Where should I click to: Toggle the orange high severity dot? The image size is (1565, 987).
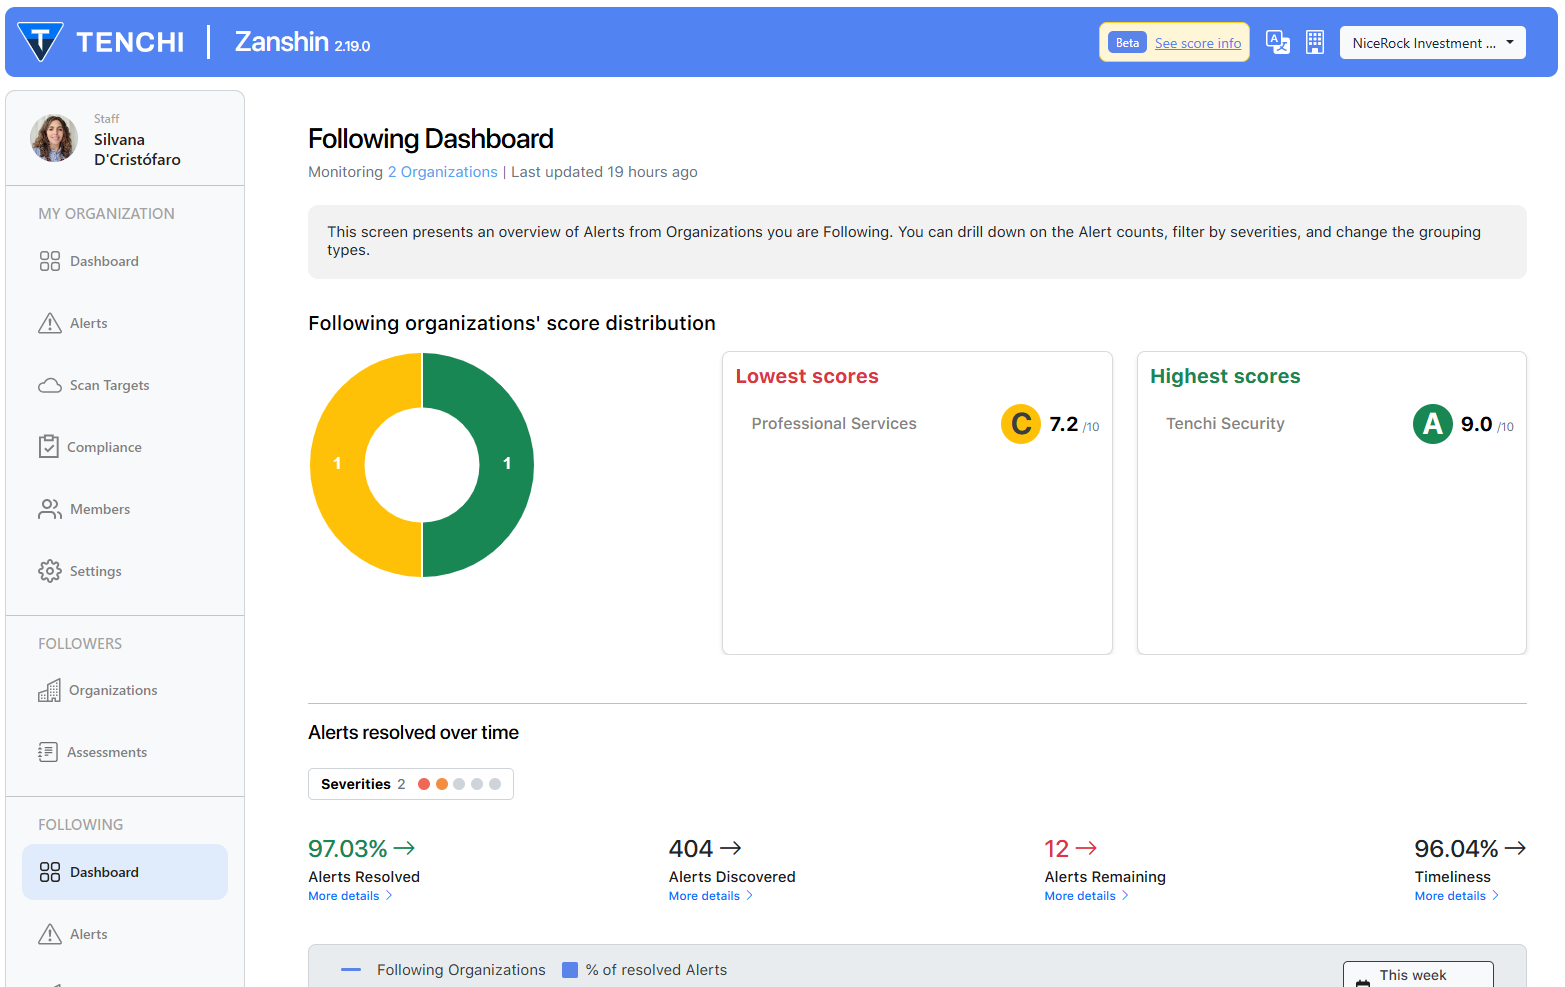coord(442,784)
